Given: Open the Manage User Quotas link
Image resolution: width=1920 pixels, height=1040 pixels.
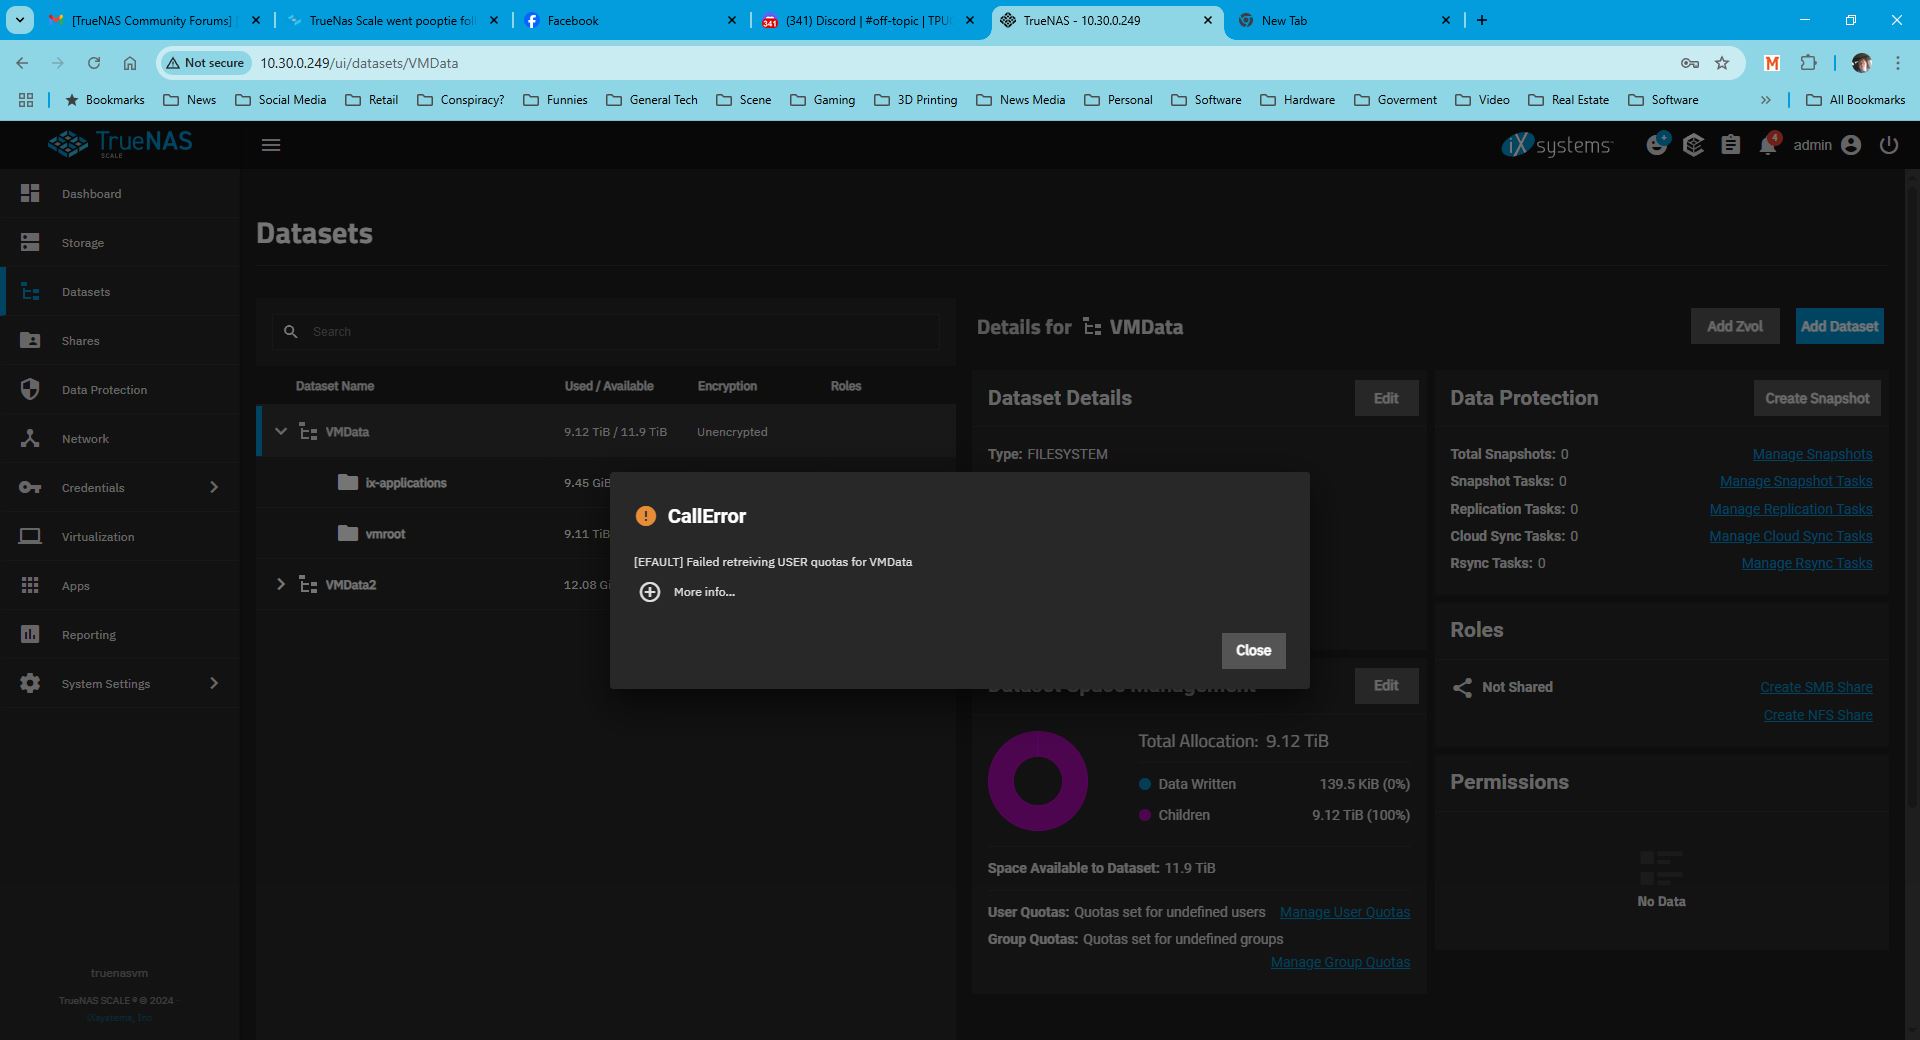Looking at the screenshot, I should point(1345,912).
